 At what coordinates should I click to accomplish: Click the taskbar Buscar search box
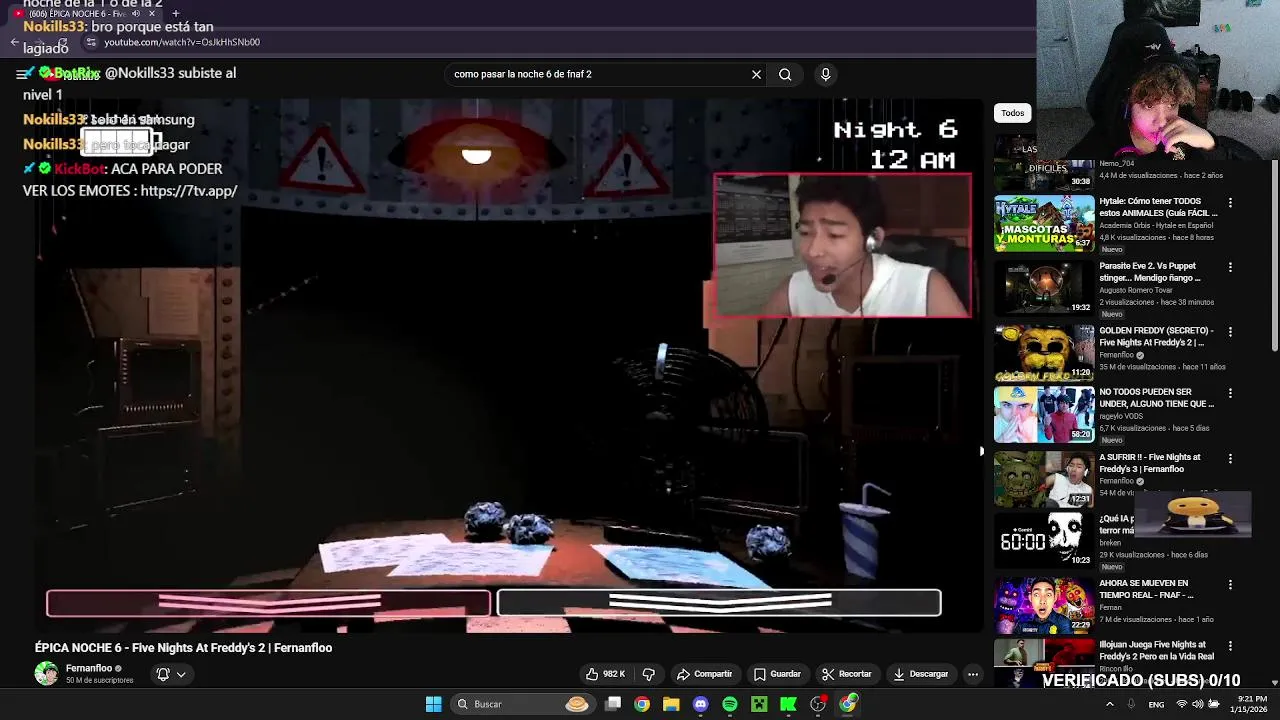point(521,704)
